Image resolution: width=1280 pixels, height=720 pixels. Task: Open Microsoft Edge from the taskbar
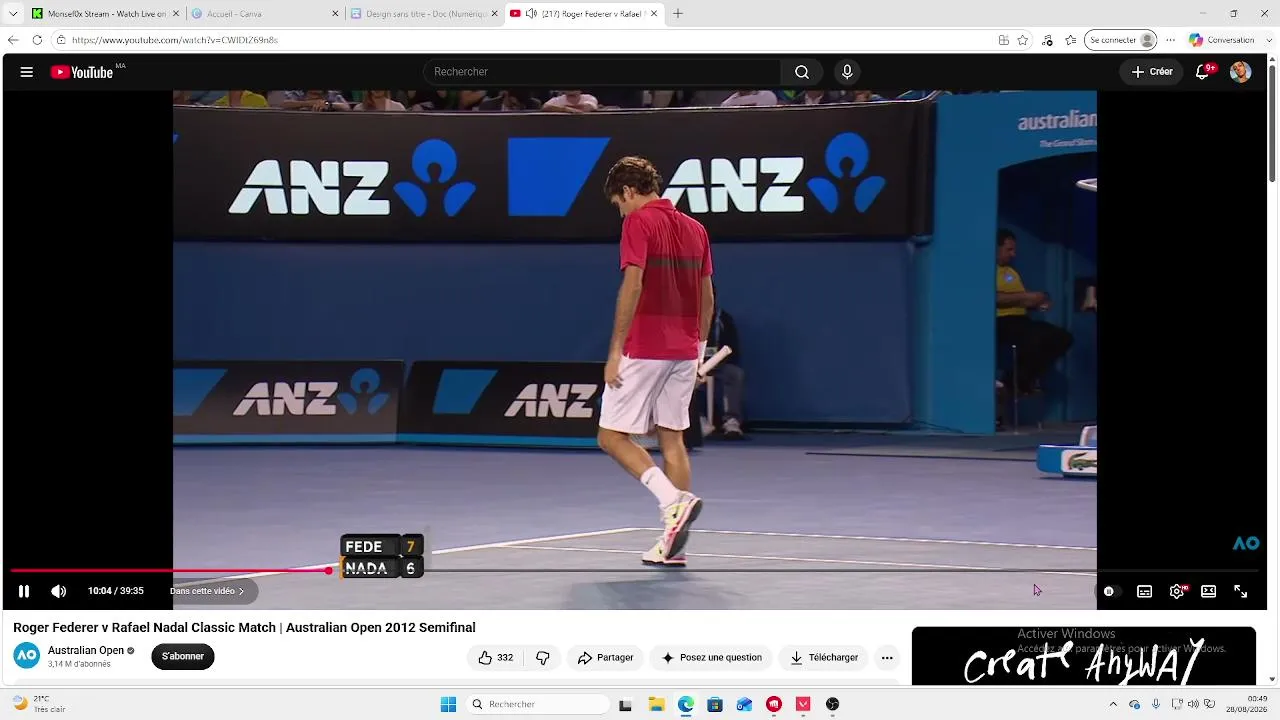686,704
